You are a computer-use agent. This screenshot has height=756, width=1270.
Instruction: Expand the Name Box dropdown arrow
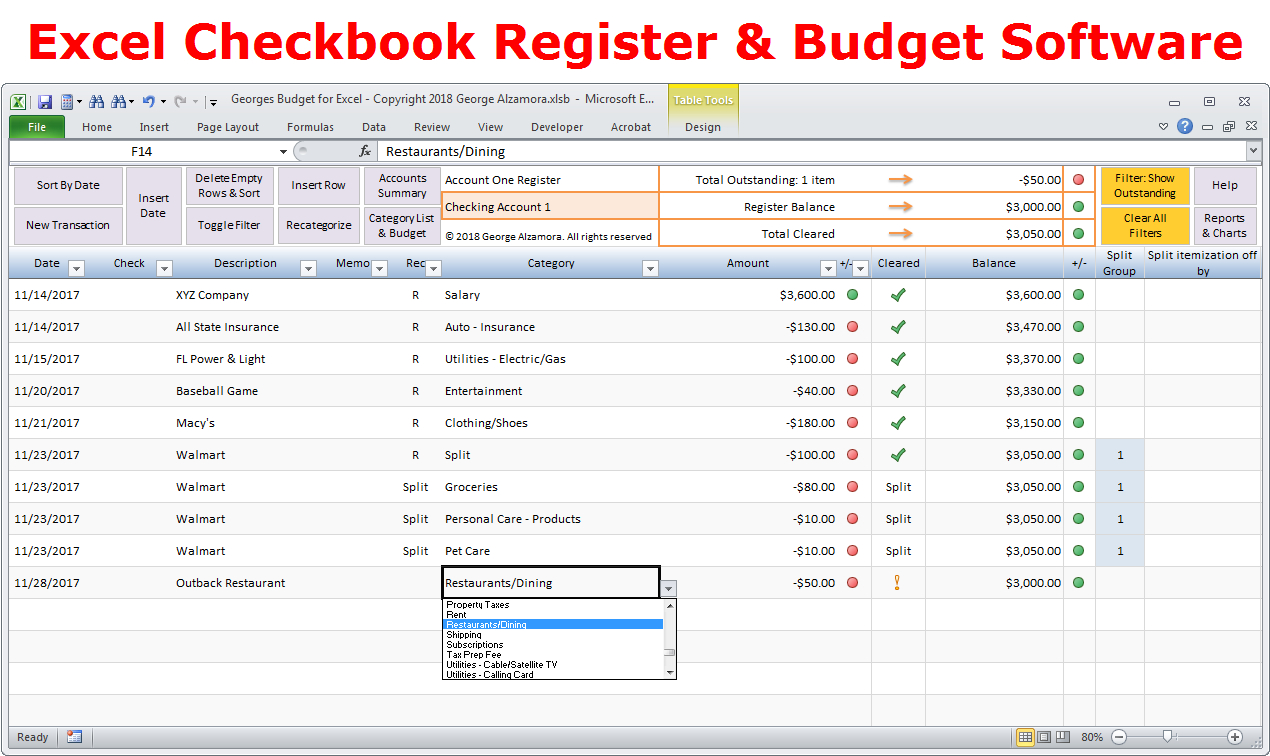(x=283, y=151)
